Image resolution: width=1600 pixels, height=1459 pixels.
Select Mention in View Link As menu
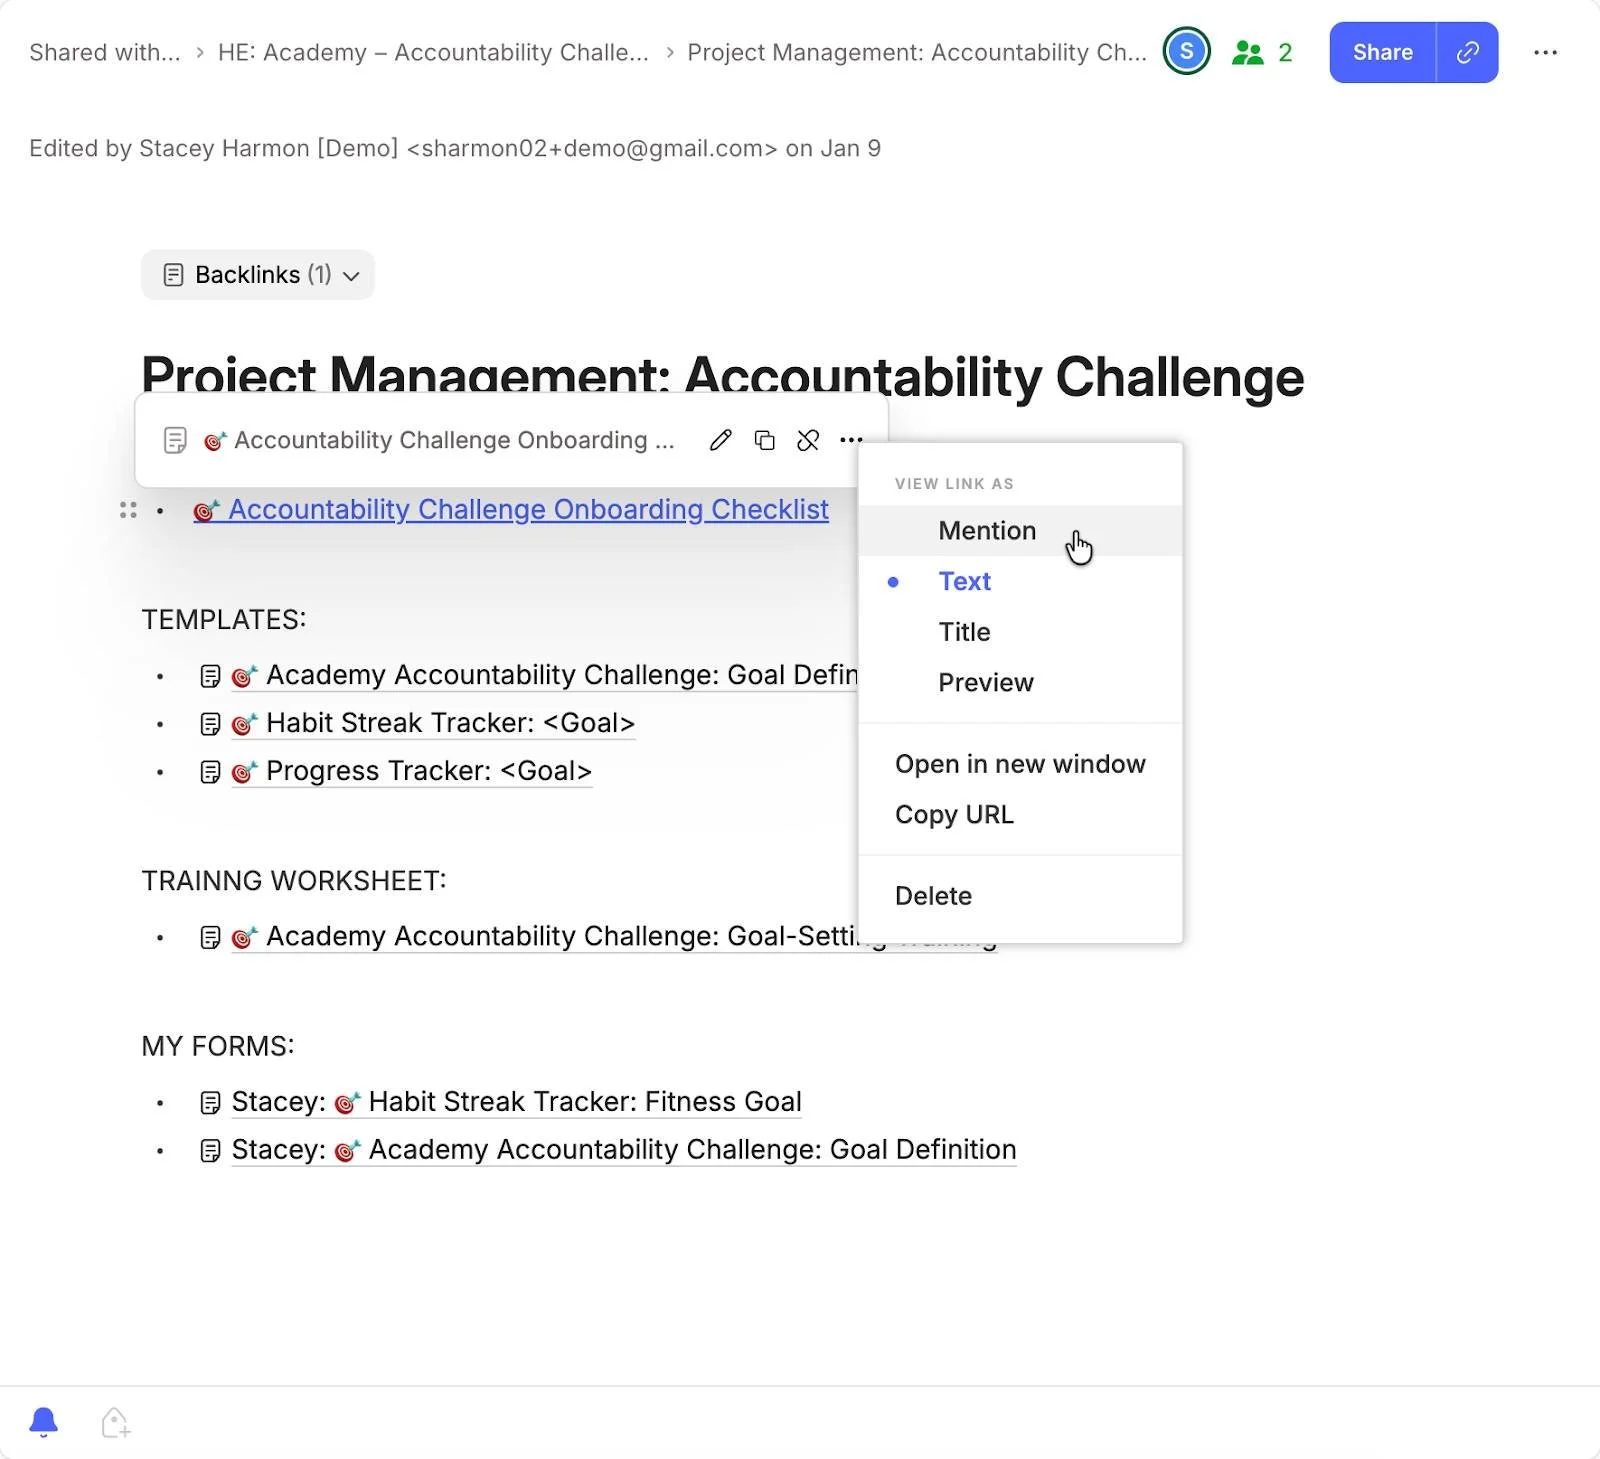tap(1020, 531)
